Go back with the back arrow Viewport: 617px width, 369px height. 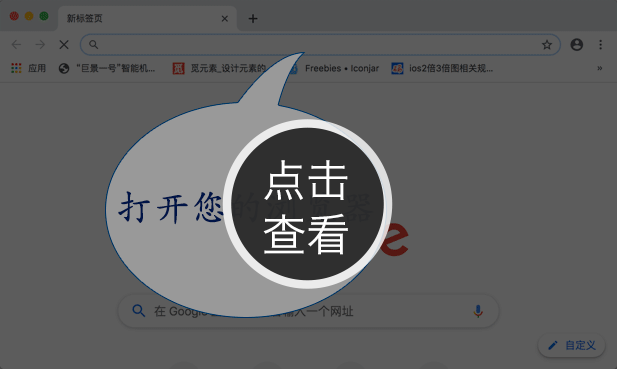click(x=16, y=44)
